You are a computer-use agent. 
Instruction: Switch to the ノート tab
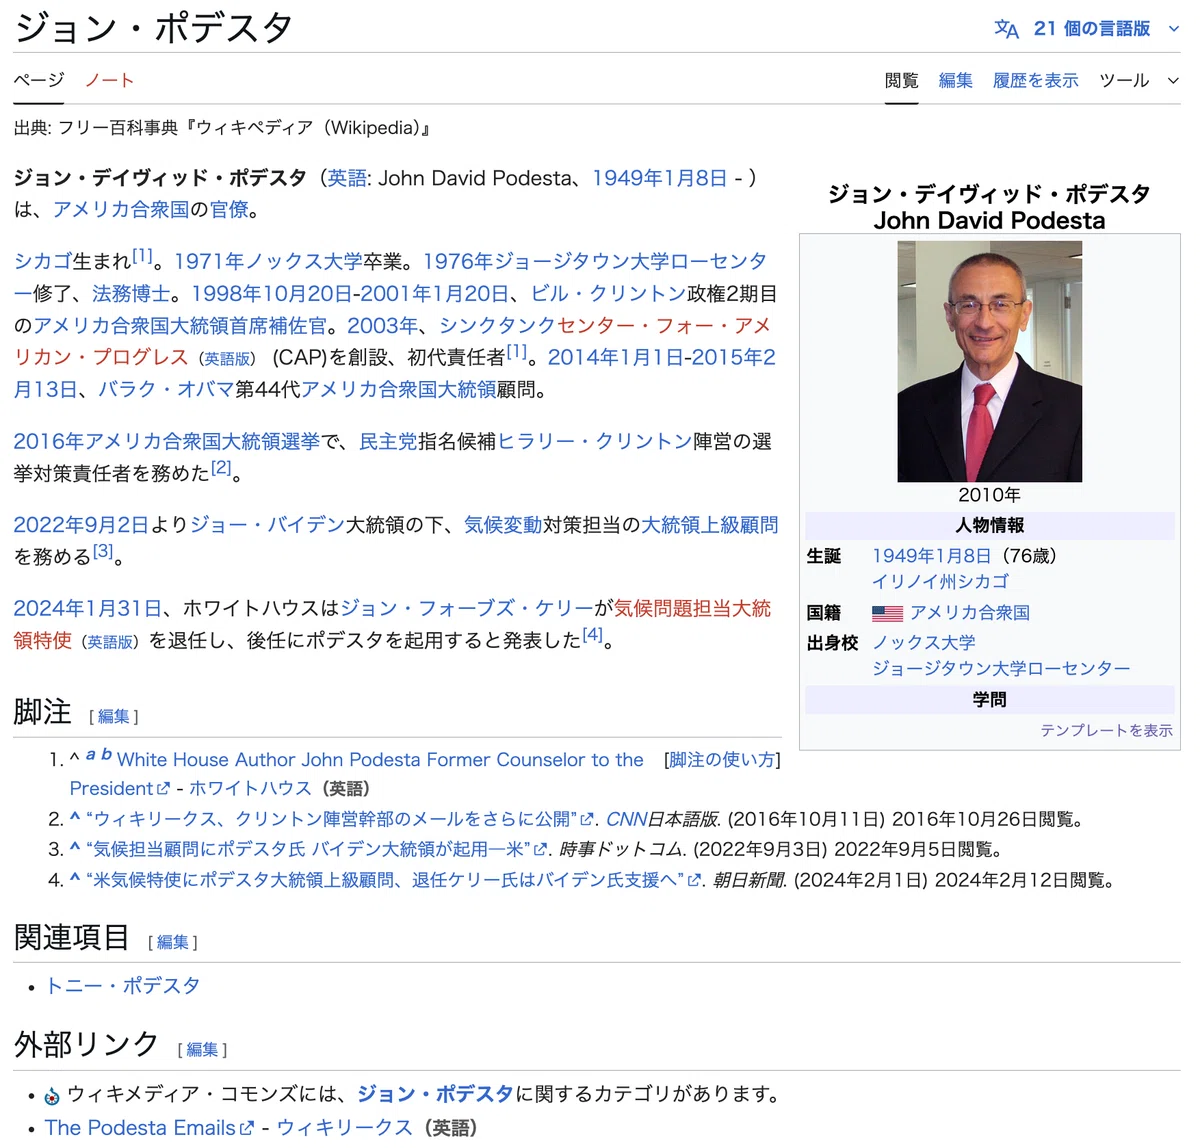click(109, 80)
